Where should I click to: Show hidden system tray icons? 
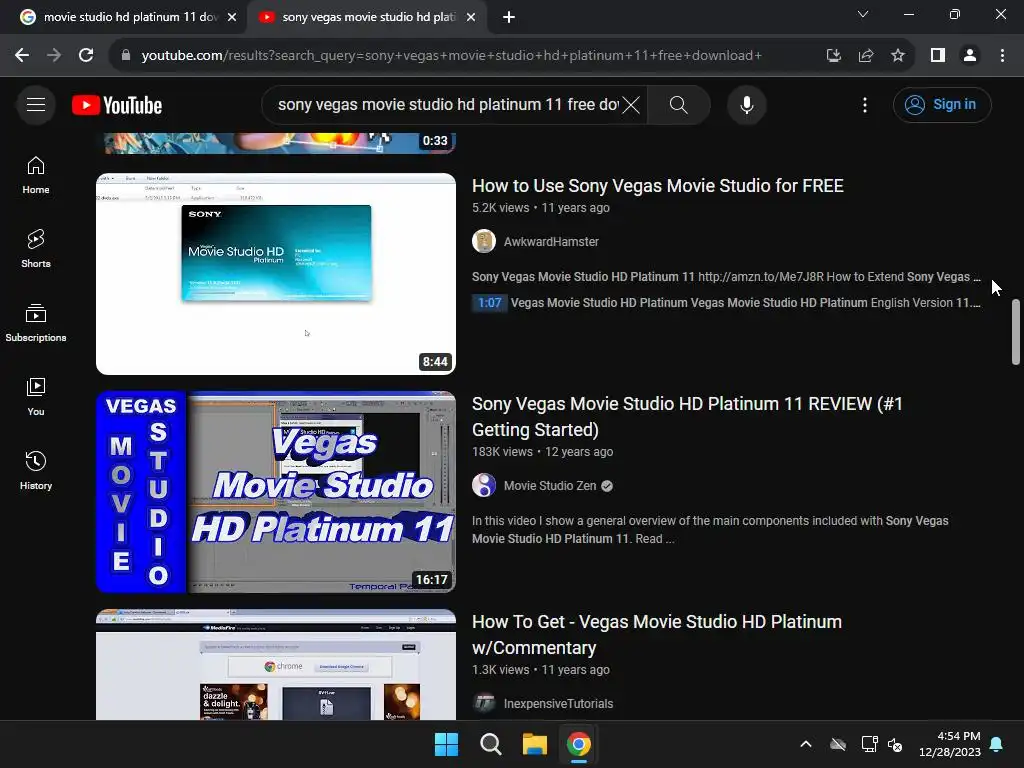[x=806, y=744]
